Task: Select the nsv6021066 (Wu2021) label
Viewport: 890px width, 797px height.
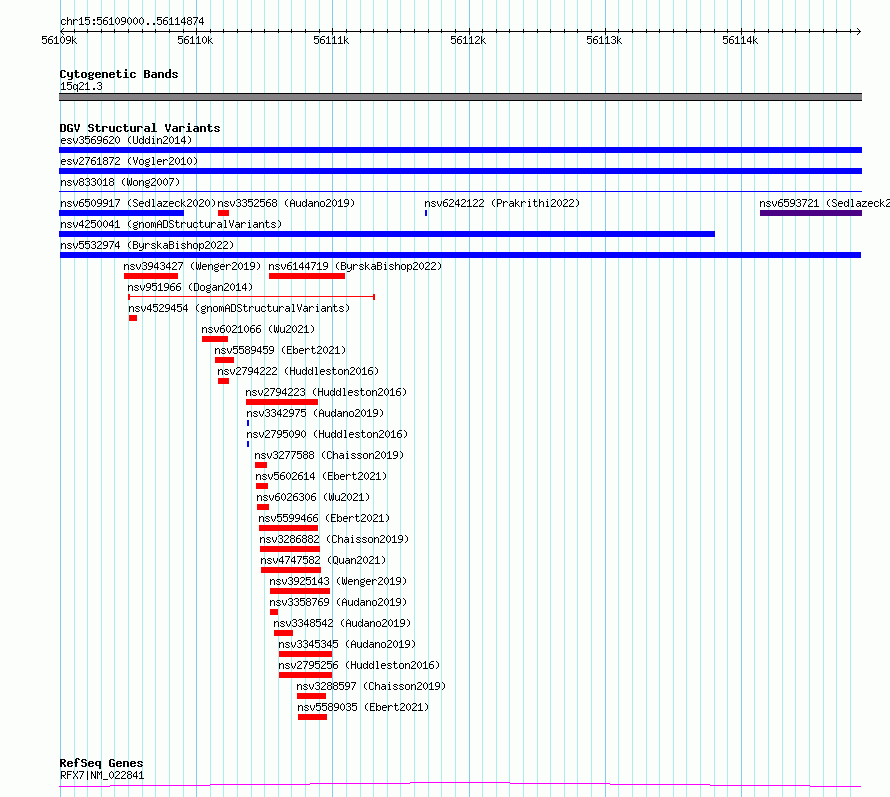Action: 258,329
